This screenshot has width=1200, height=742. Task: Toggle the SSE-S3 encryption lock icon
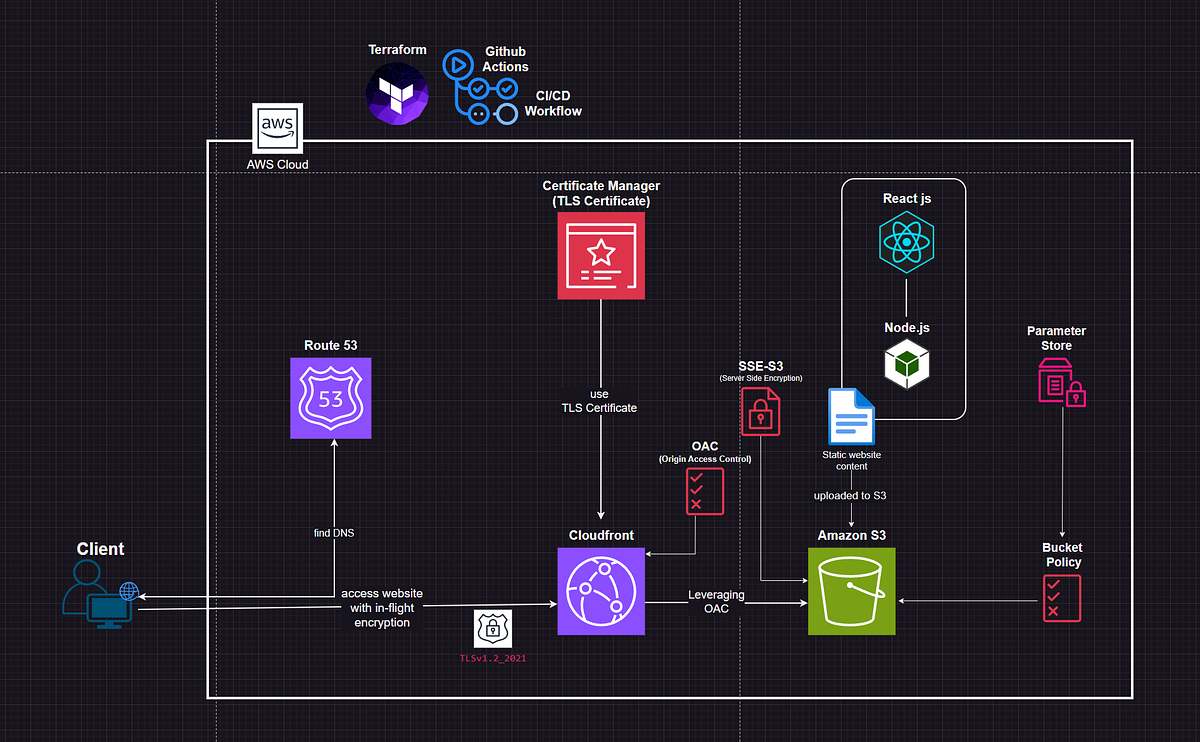click(760, 411)
